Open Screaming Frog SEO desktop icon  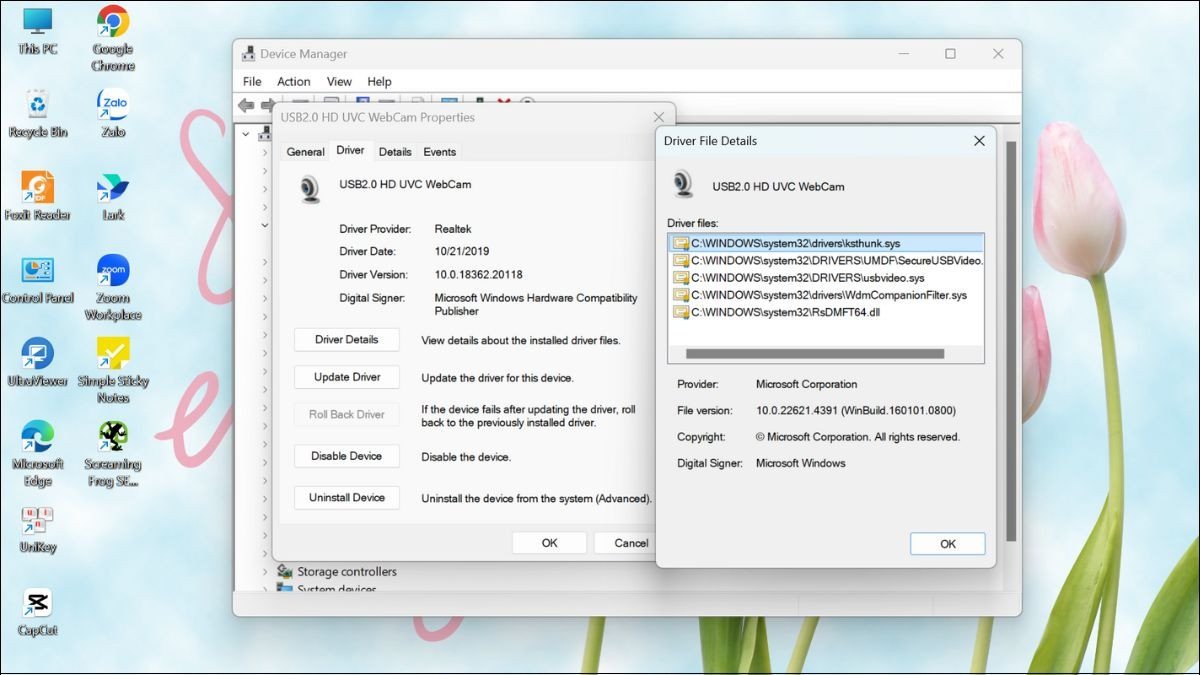coord(112,437)
